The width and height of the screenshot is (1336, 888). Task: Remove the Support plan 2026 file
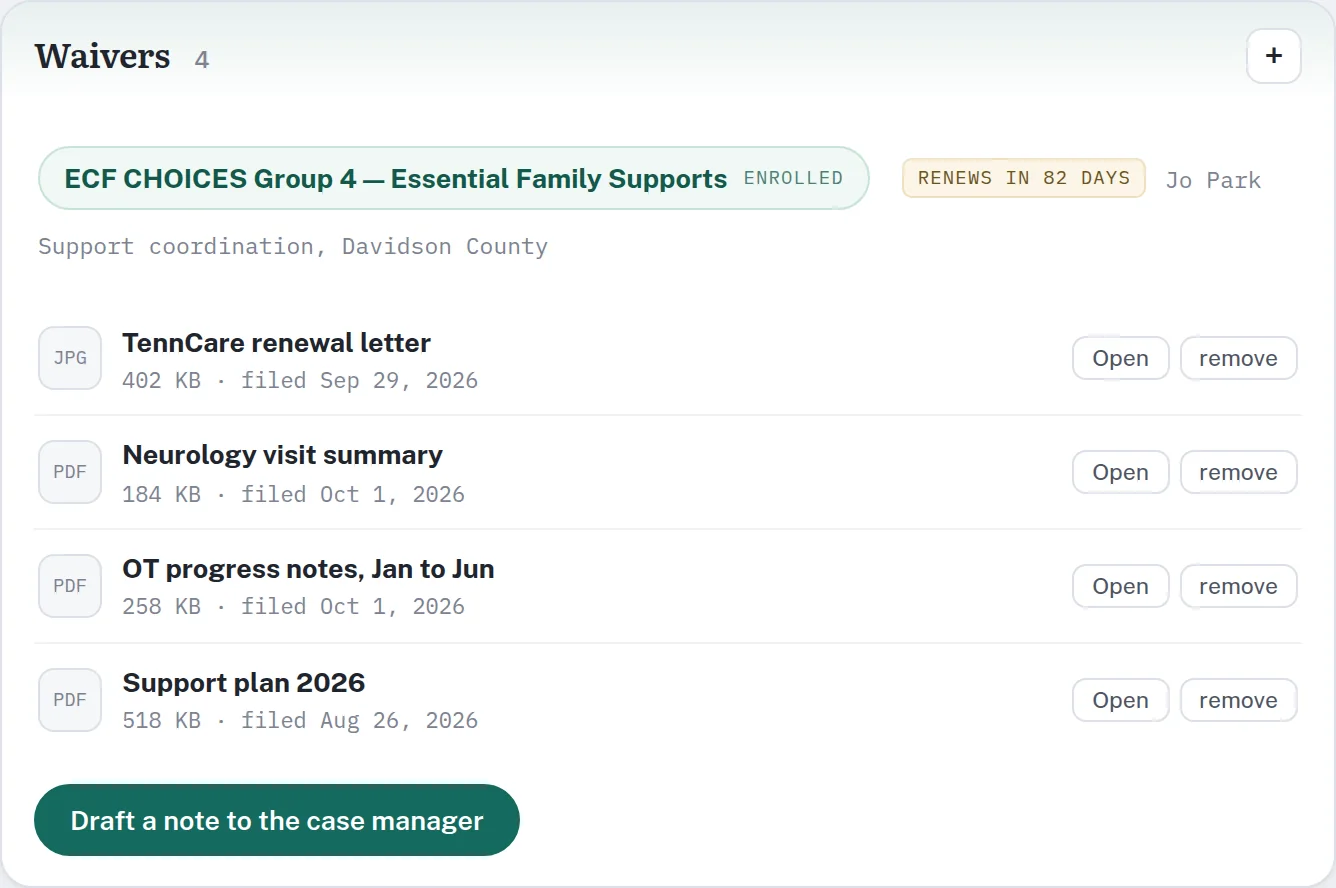(1238, 700)
